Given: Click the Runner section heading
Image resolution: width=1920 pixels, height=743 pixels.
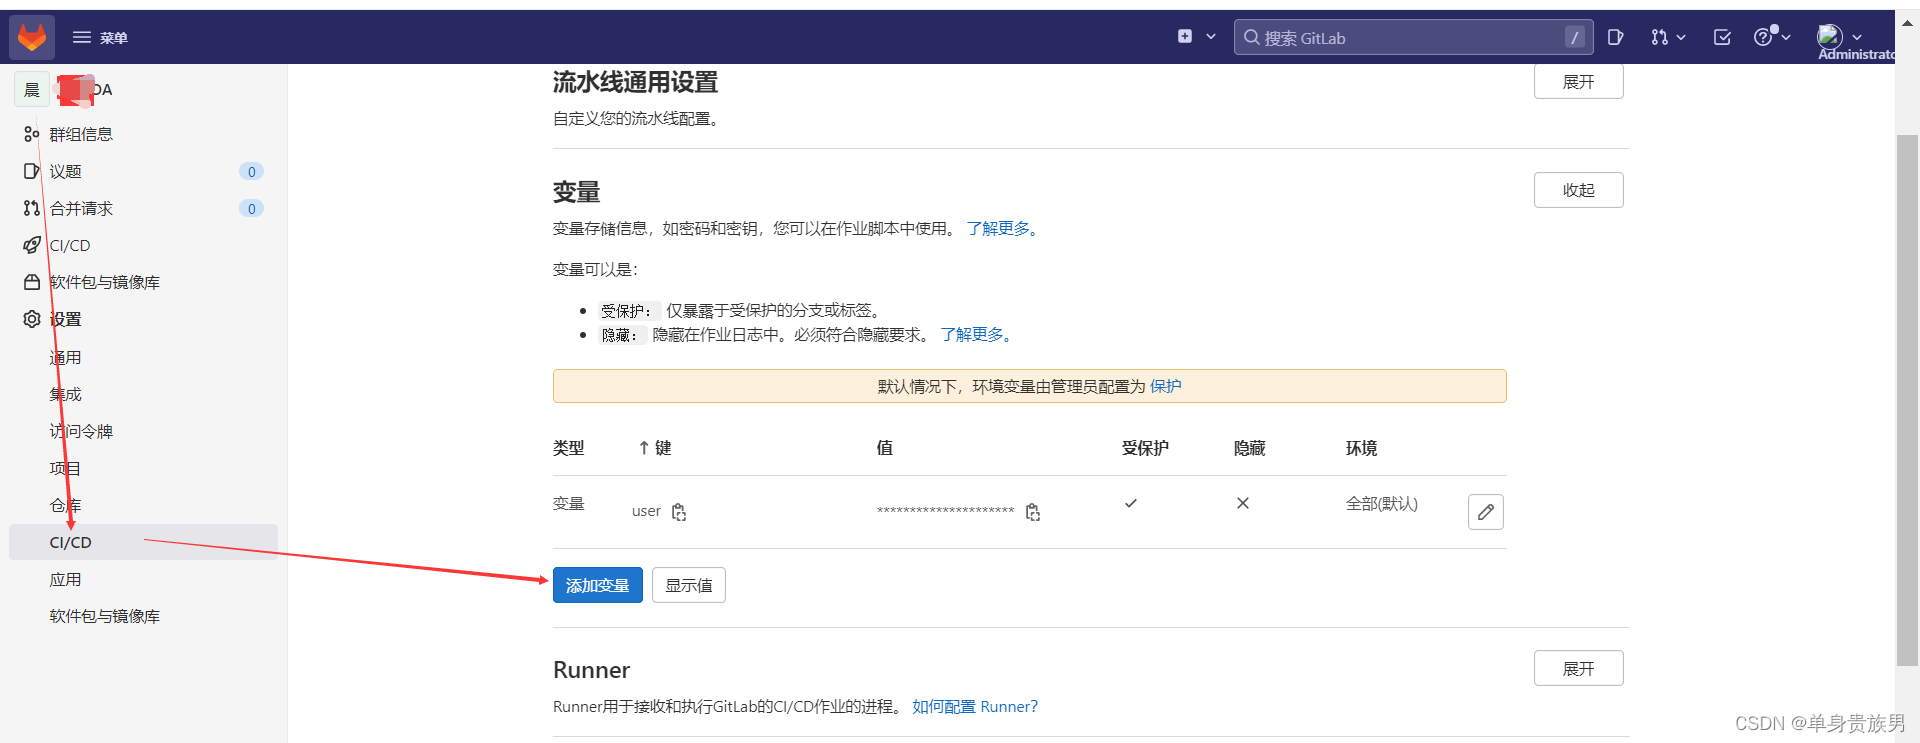Looking at the screenshot, I should tap(591, 670).
